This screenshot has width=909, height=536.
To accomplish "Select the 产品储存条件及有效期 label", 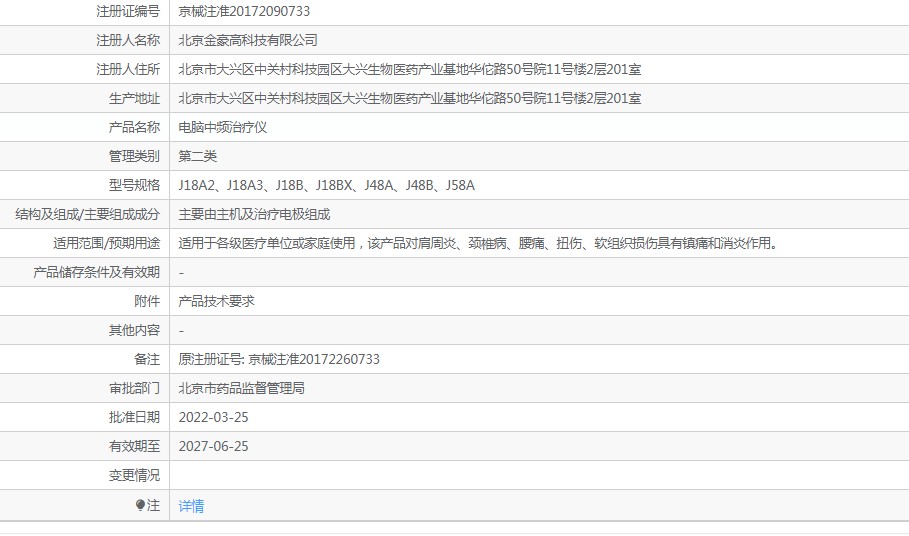I will pos(97,272).
